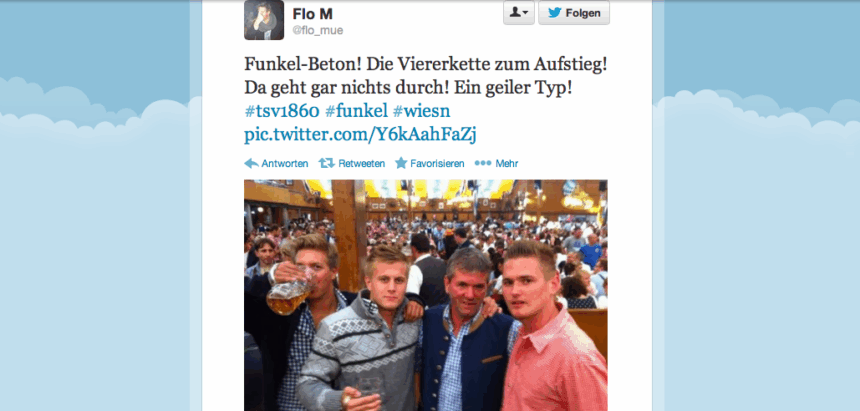Click the reply arrow icon
Viewport: 860px width, 411px height.
[x=251, y=164]
